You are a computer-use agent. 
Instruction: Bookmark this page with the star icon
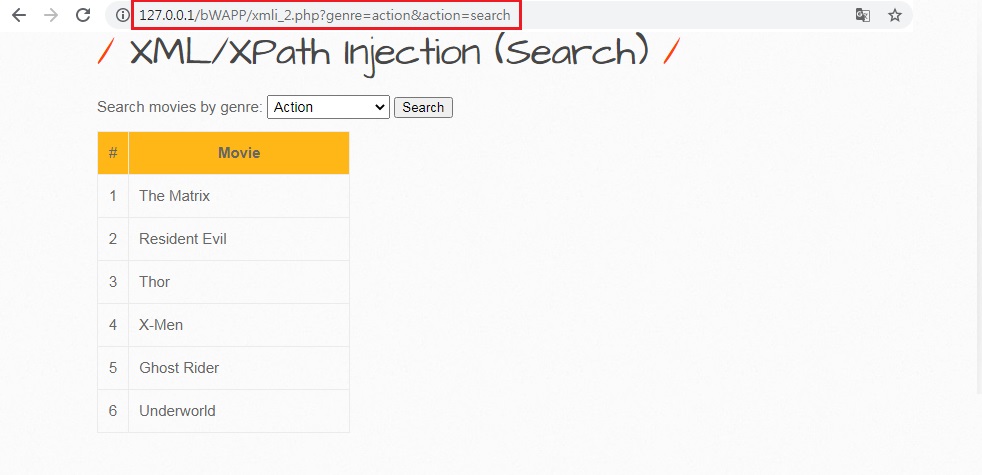pyautogui.click(x=894, y=15)
